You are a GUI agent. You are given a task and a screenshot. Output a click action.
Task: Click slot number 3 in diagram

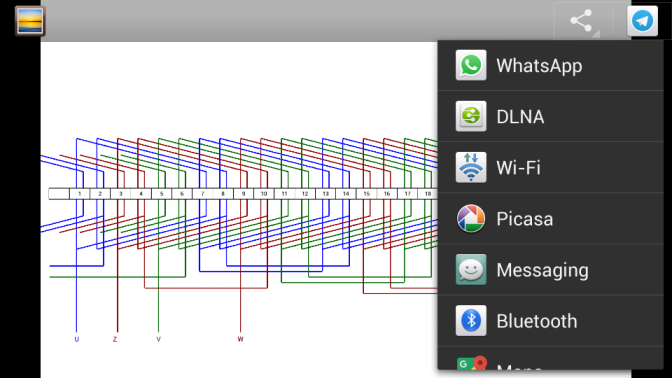click(121, 194)
